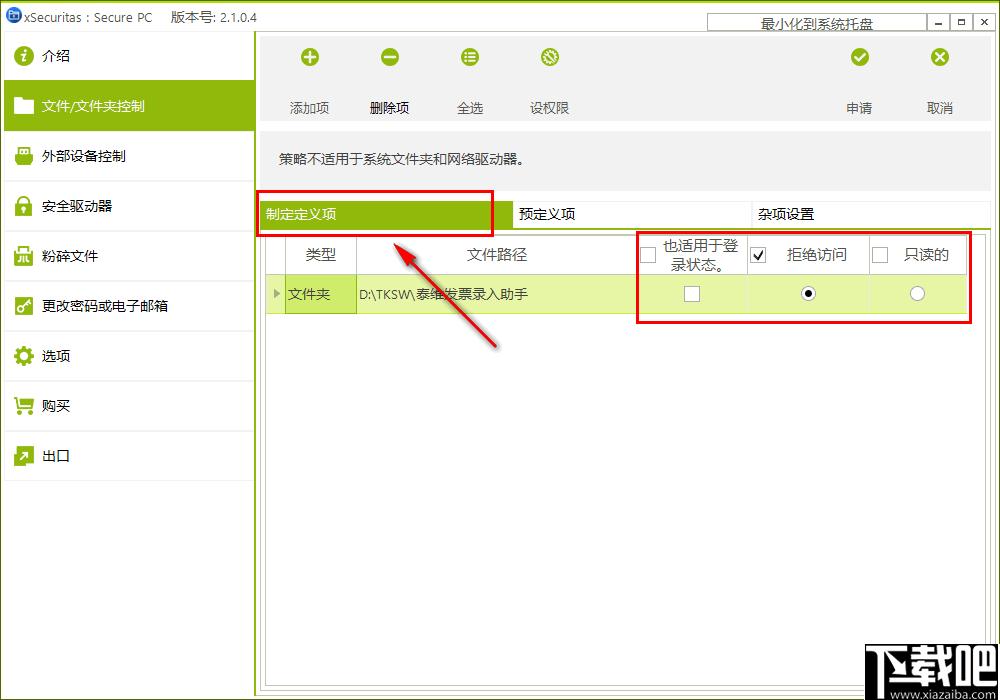
Task: Click the 文件夹 type cell
Action: [x=321, y=294]
